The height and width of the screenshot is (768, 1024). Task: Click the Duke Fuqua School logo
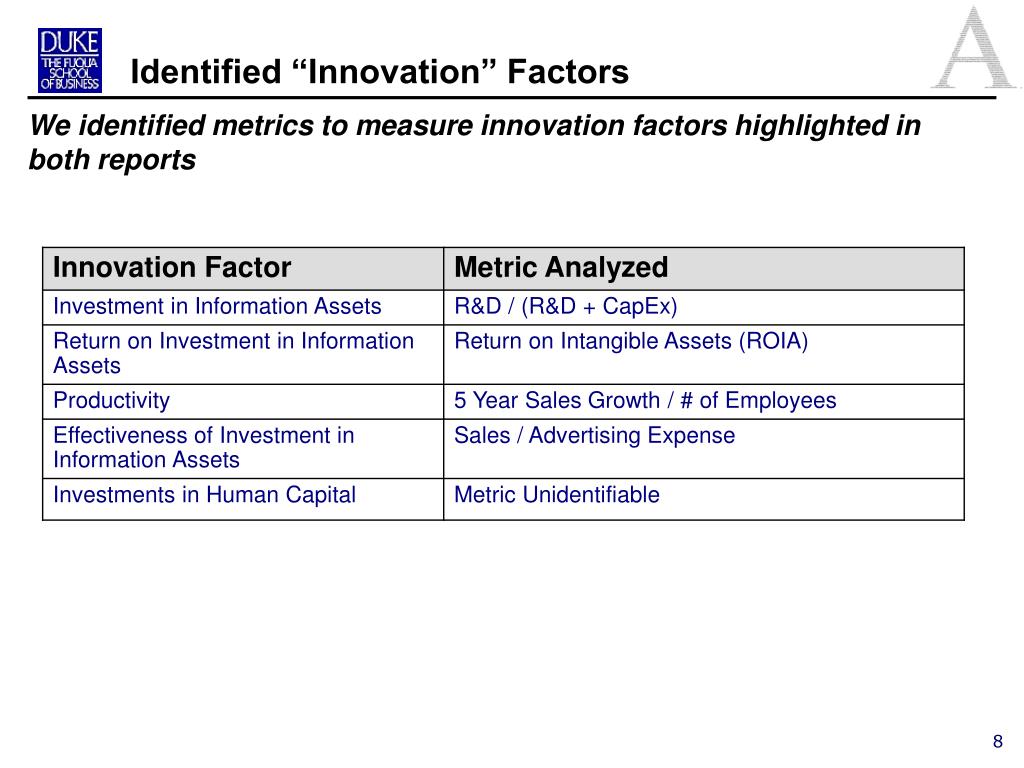click(70, 60)
